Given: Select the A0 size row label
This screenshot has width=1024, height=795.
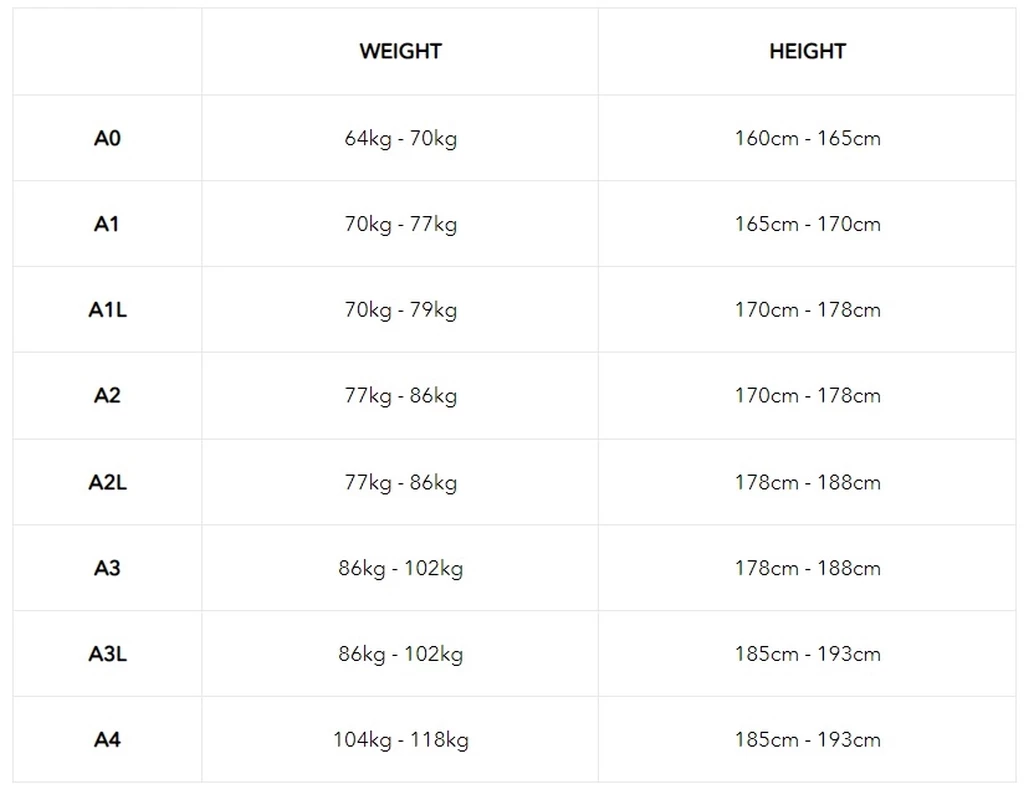Looking at the screenshot, I should pos(107,138).
